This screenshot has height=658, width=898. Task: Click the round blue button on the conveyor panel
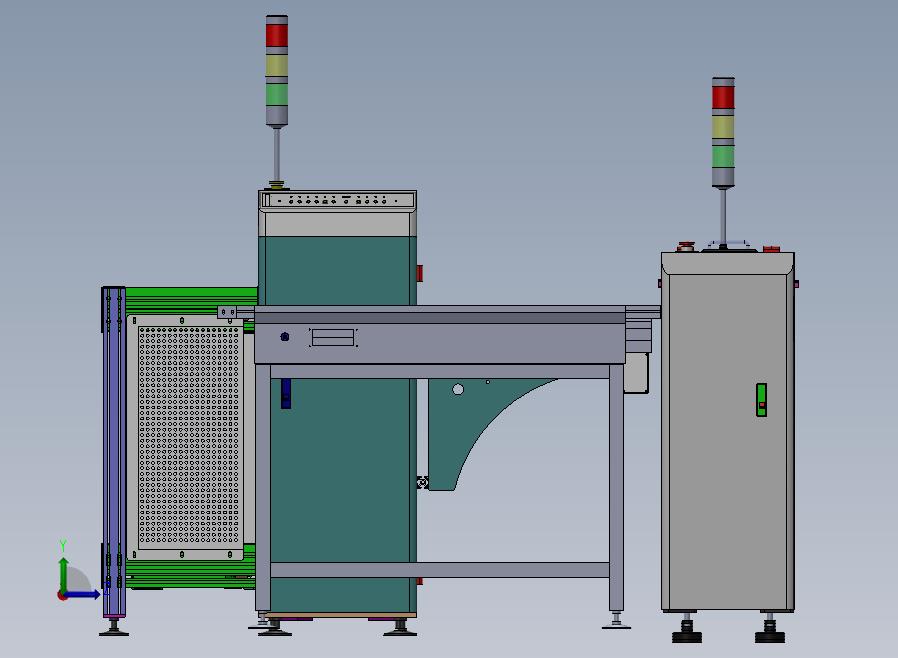click(x=285, y=337)
